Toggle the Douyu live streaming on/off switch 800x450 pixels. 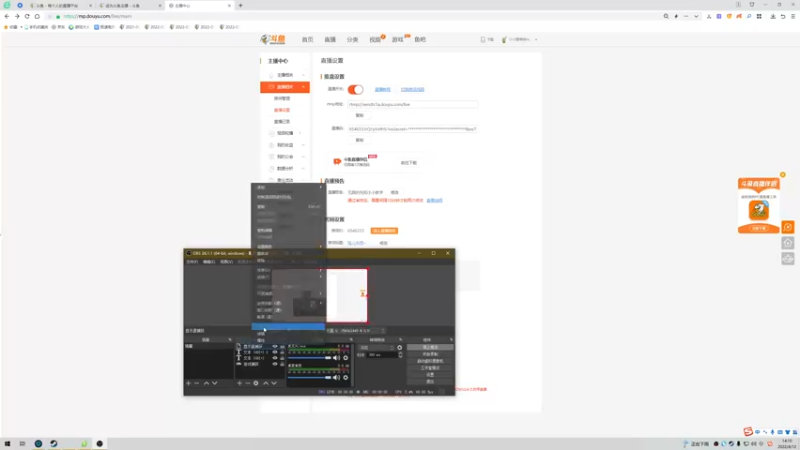[x=356, y=90]
